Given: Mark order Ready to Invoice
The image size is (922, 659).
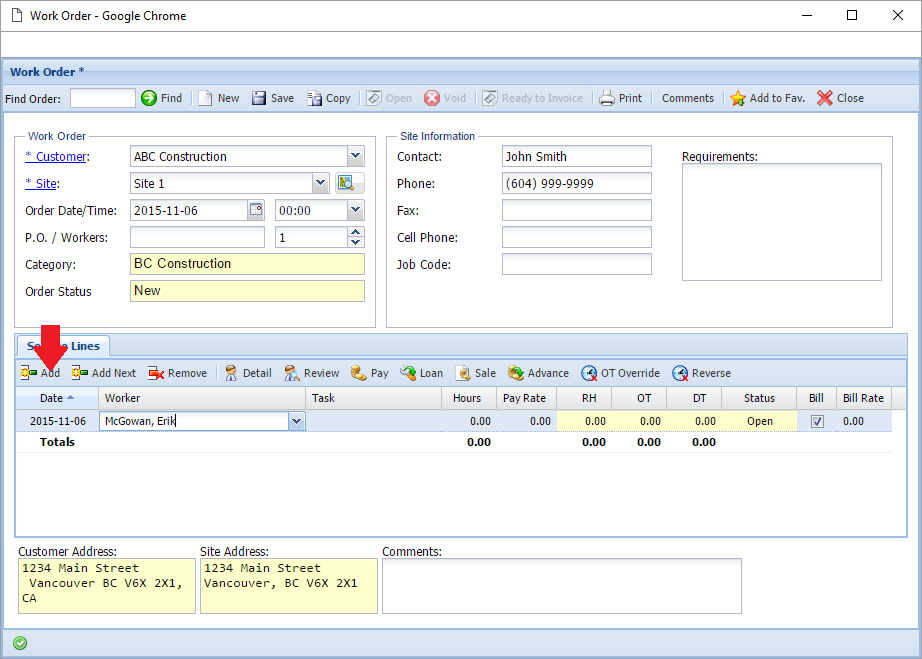Looking at the screenshot, I should [x=533, y=98].
